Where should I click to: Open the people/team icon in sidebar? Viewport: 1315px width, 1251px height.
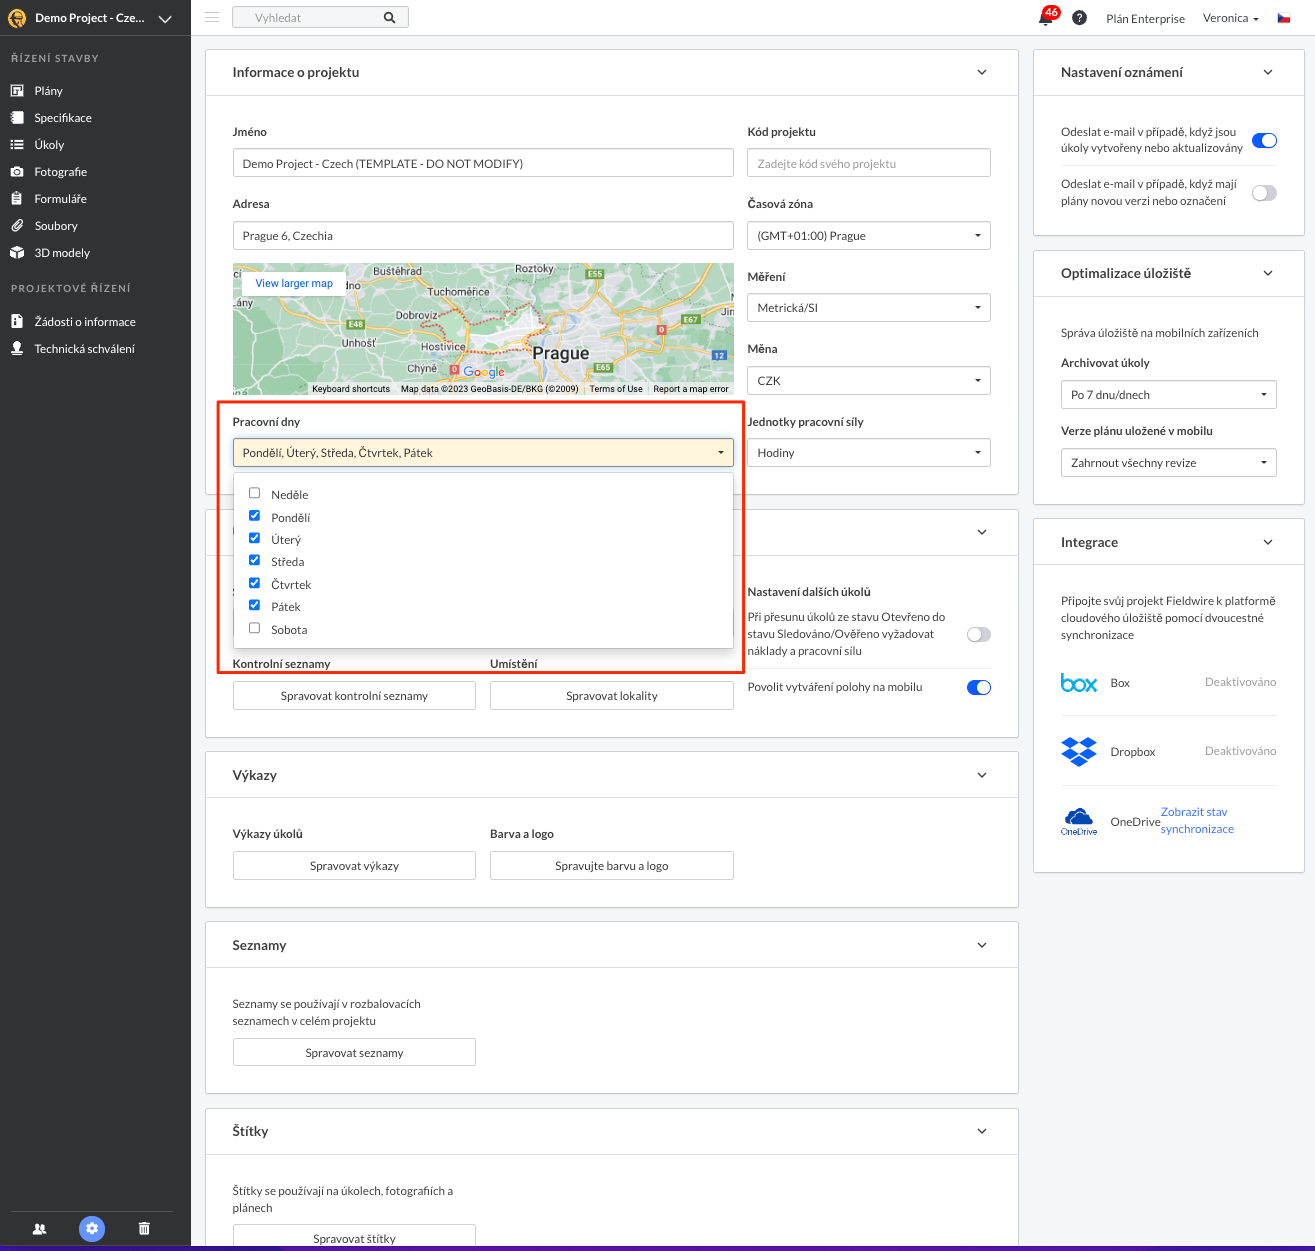pos(40,1228)
